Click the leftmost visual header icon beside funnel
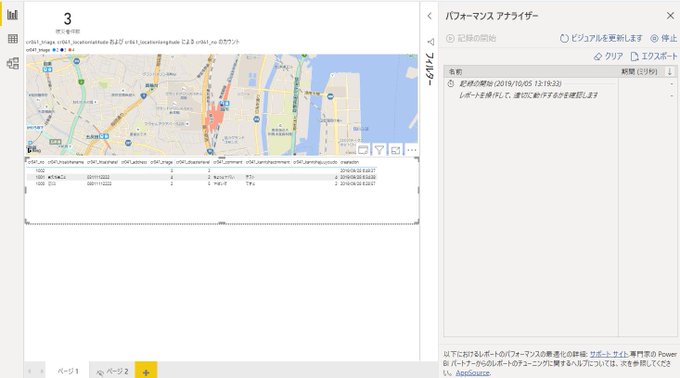680x378 pixels. click(363, 150)
